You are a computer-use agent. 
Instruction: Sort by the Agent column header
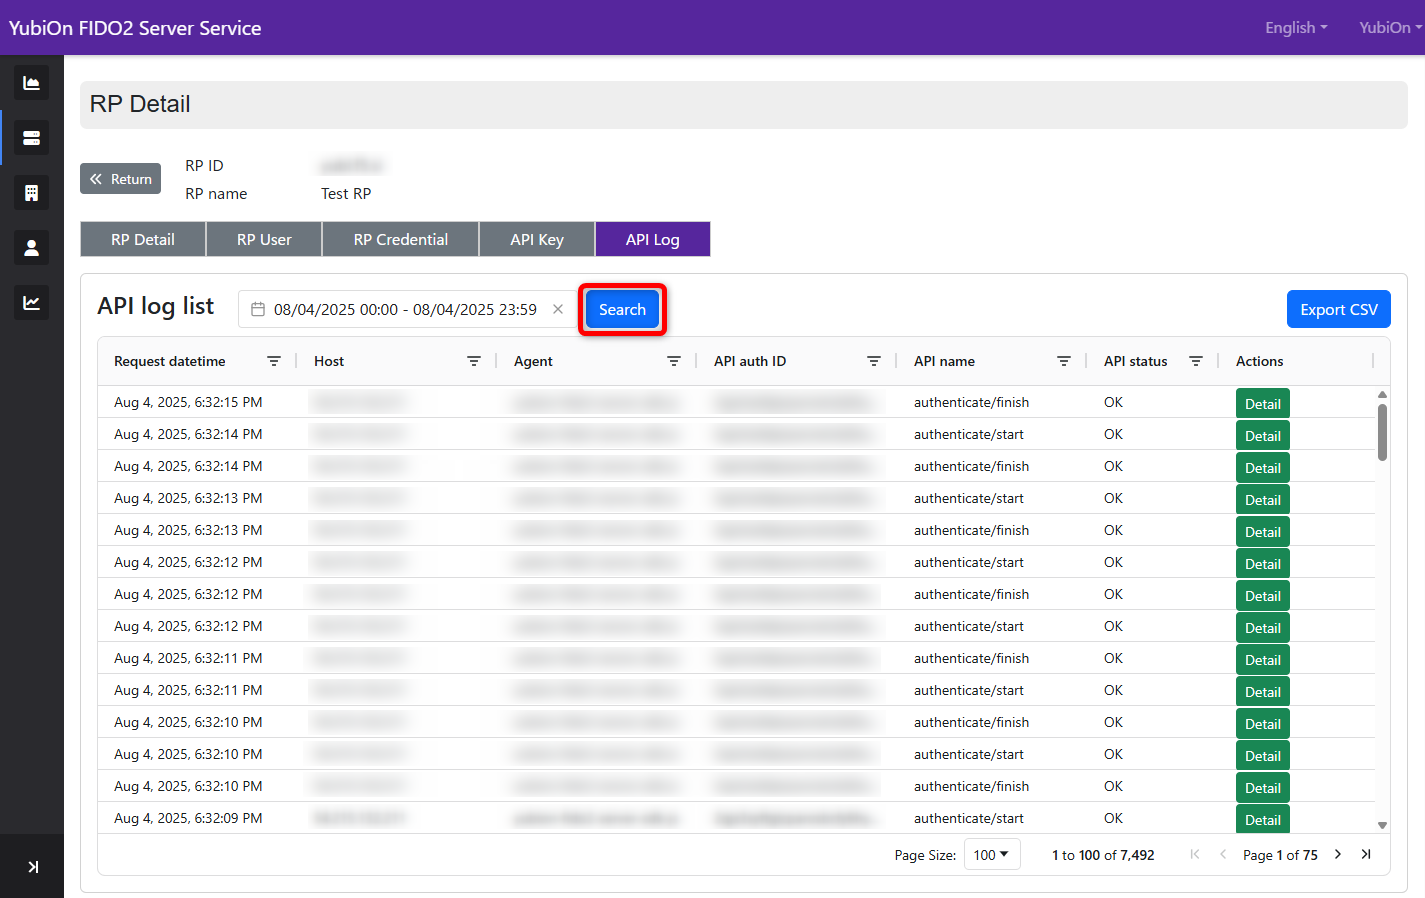[533, 361]
